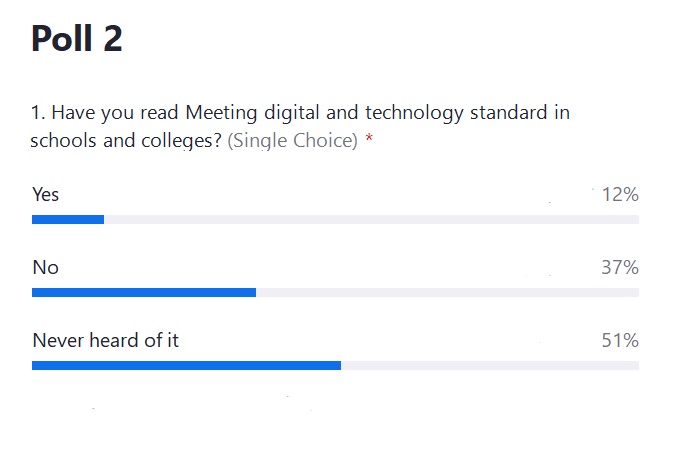
Task: Click the blue filled No progress bar
Action: 144,292
